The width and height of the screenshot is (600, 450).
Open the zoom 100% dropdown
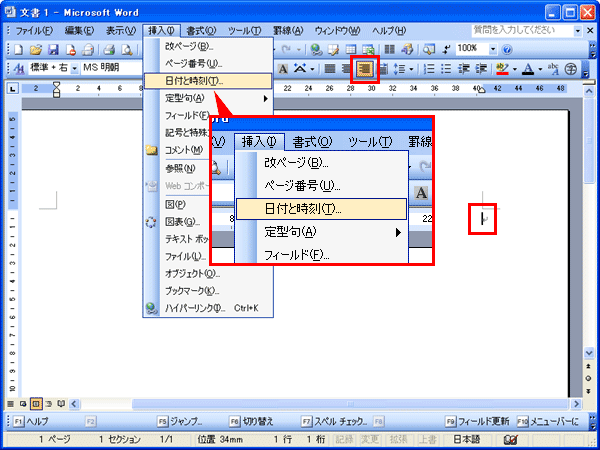[x=493, y=49]
